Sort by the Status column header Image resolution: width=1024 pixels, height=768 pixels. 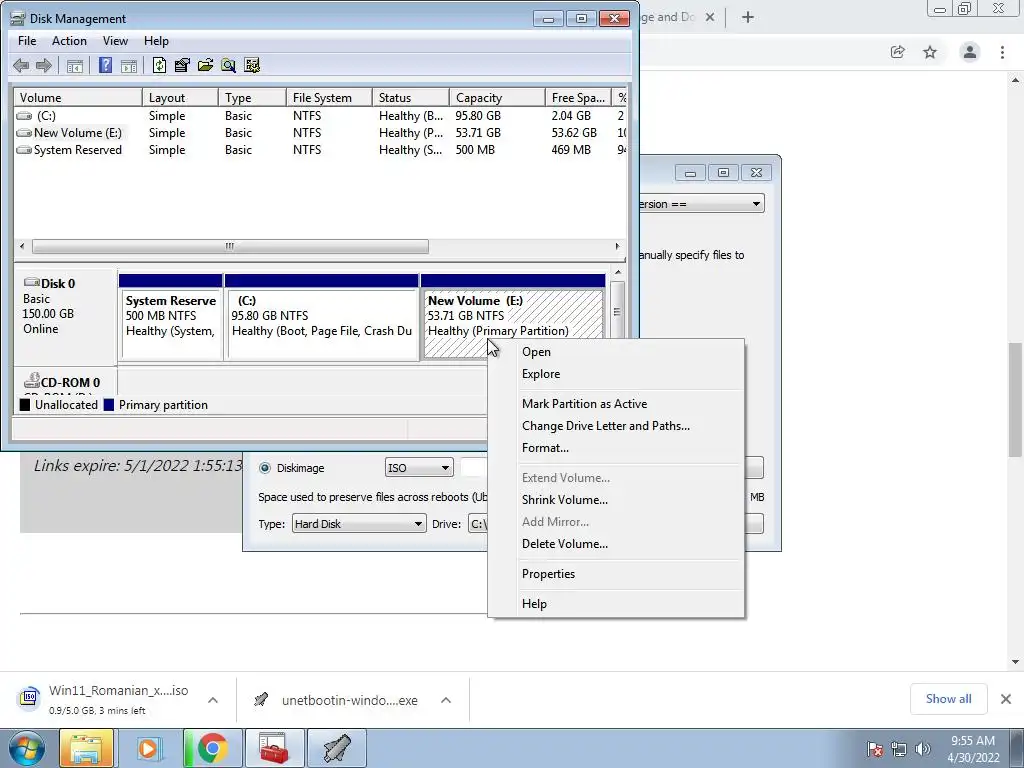click(411, 97)
